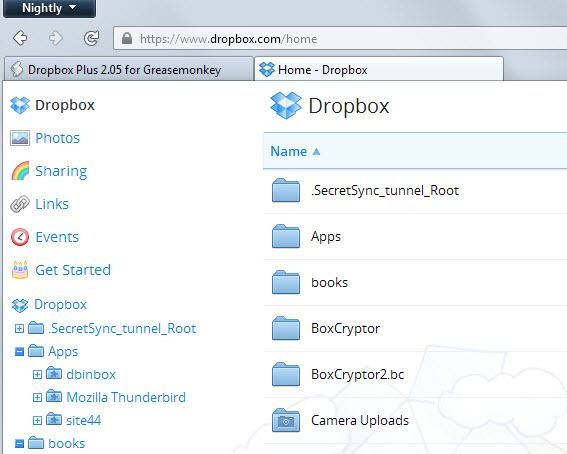Open the Sharing link in sidebar
Screen dimensions: 567x454
pos(61,171)
